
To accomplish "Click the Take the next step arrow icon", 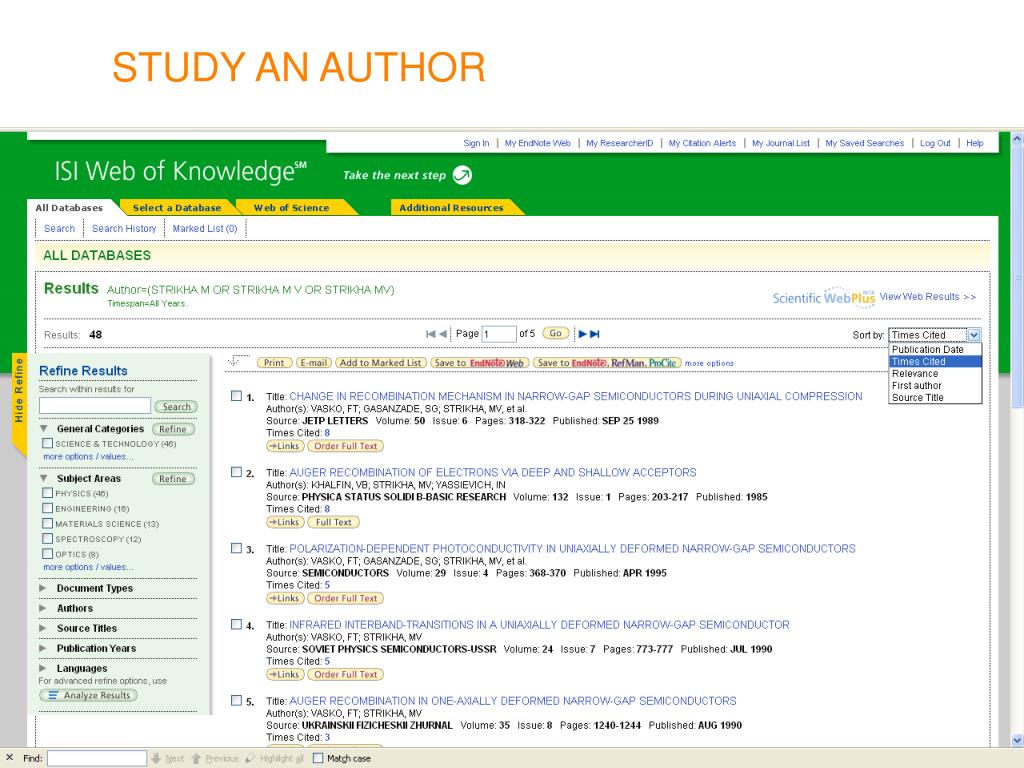I will click(462, 175).
